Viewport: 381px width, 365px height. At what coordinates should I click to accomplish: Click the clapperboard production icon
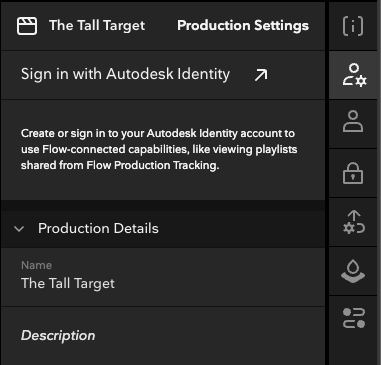point(27,26)
